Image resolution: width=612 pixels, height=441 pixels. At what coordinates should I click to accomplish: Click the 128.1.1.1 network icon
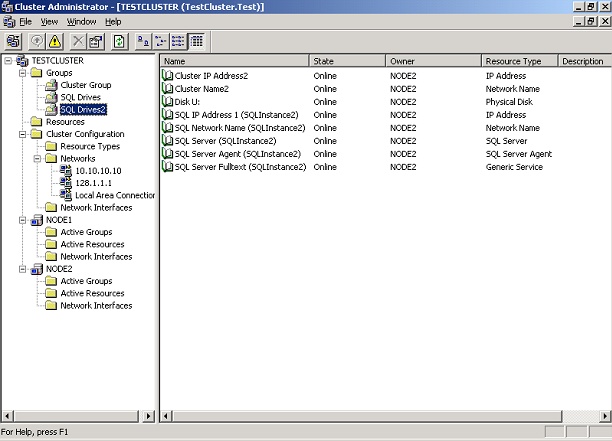(x=66, y=183)
